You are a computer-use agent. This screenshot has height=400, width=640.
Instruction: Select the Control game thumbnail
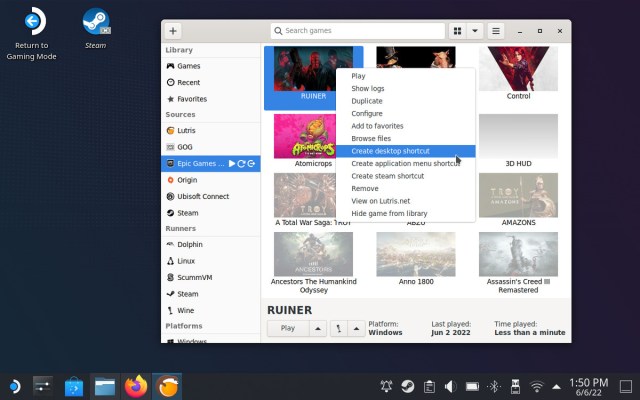(518, 69)
